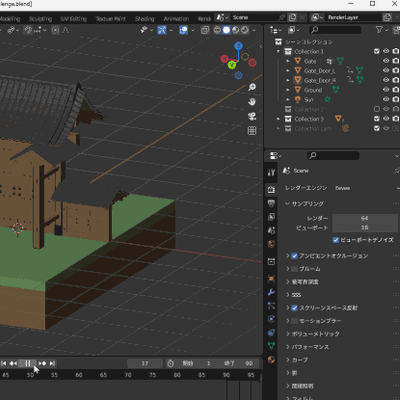
Task: Click the viewport samples value 16
Action: 365,227
